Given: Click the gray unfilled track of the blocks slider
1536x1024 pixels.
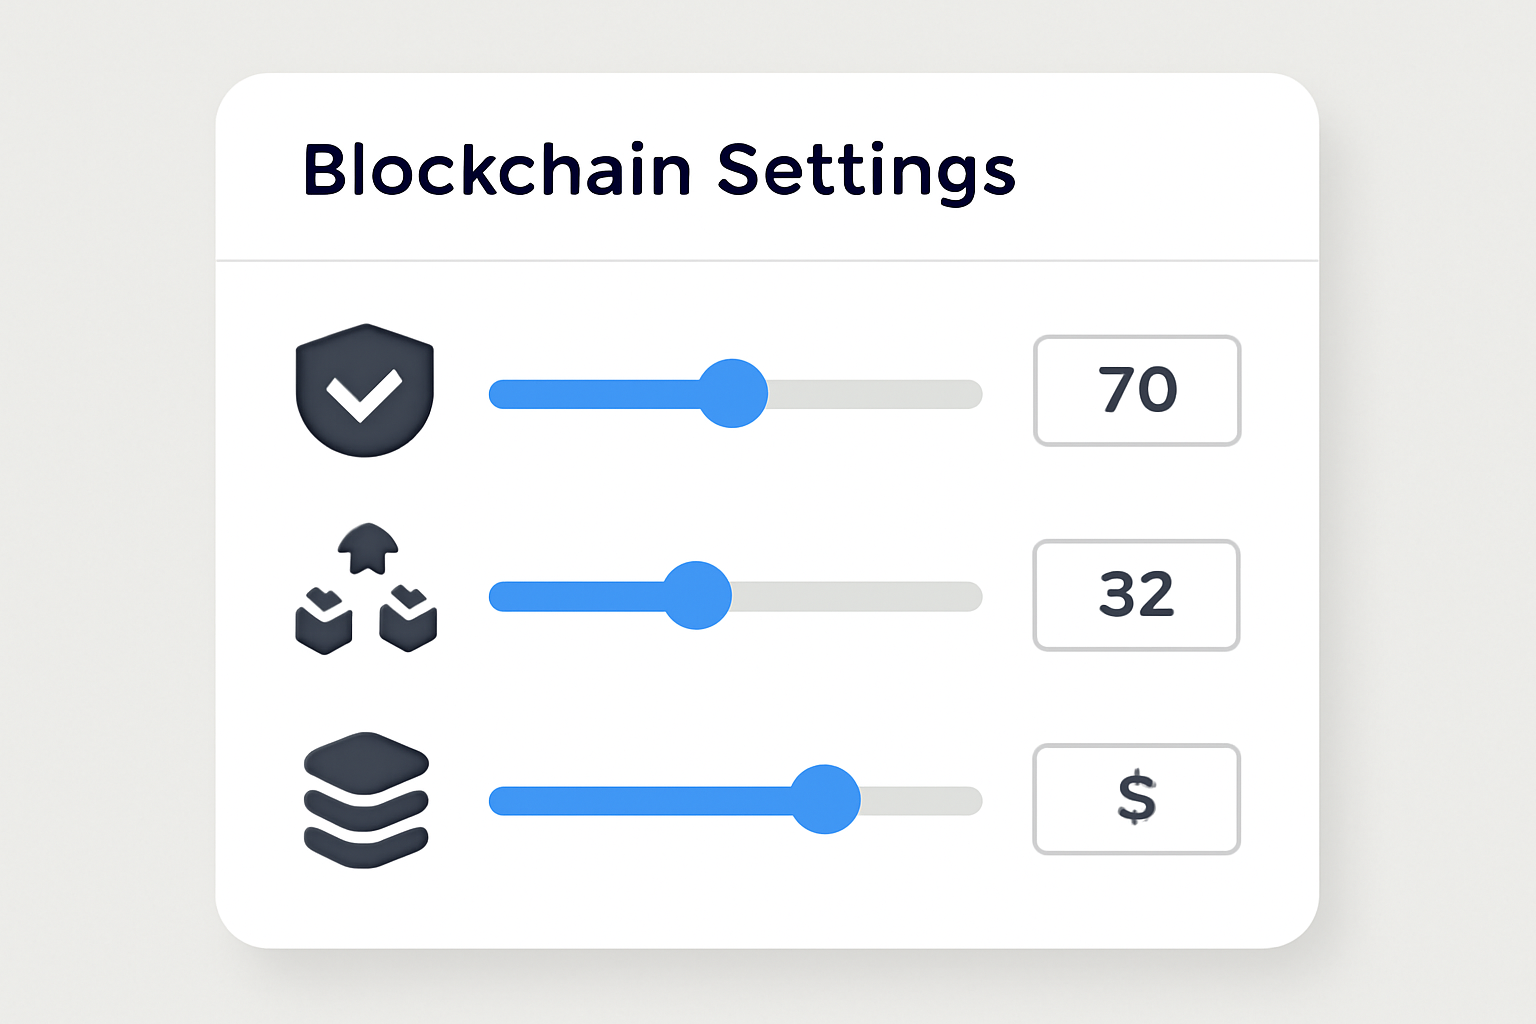Looking at the screenshot, I should 855,597.
